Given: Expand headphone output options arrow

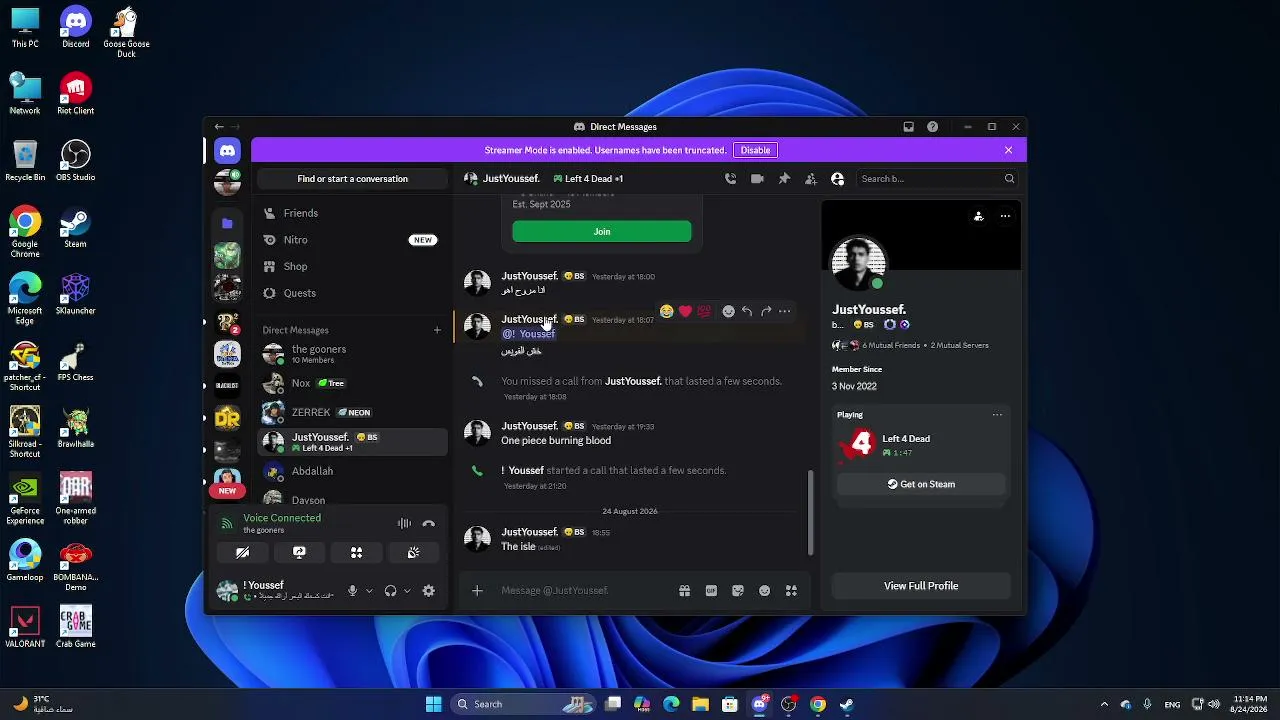Looking at the screenshot, I should pos(407,591).
